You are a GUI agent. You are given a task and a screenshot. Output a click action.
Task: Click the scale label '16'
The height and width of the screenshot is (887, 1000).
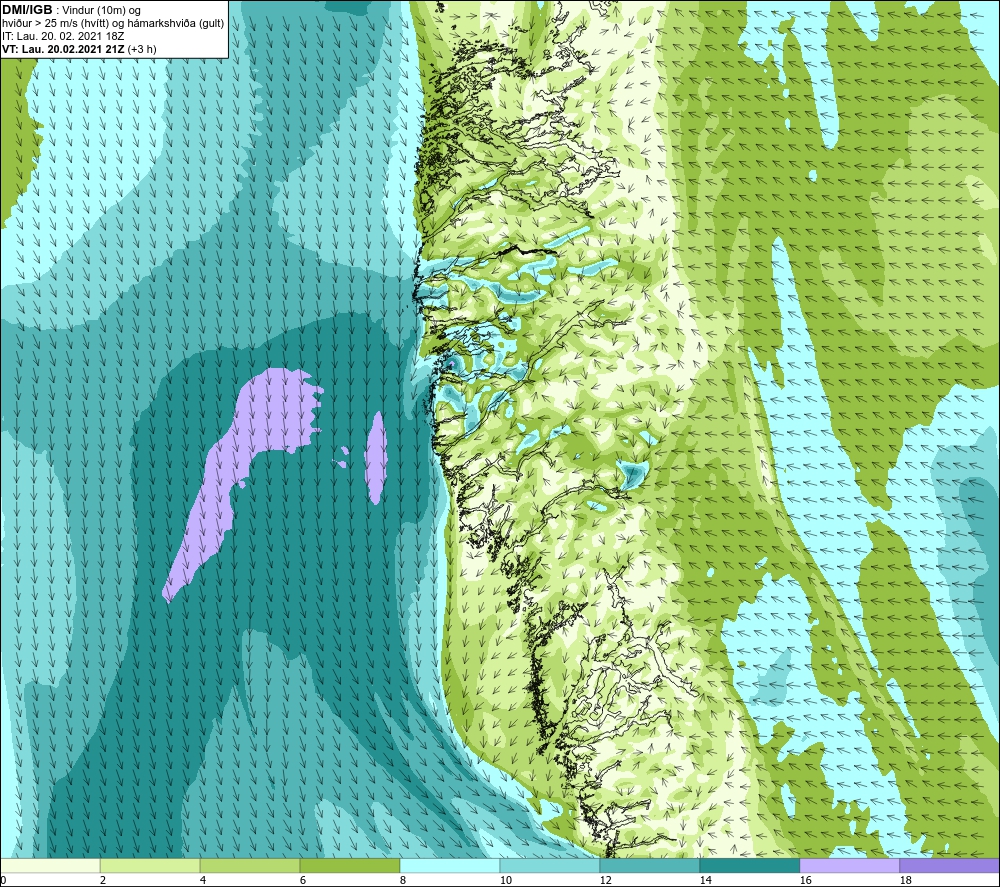tap(805, 881)
